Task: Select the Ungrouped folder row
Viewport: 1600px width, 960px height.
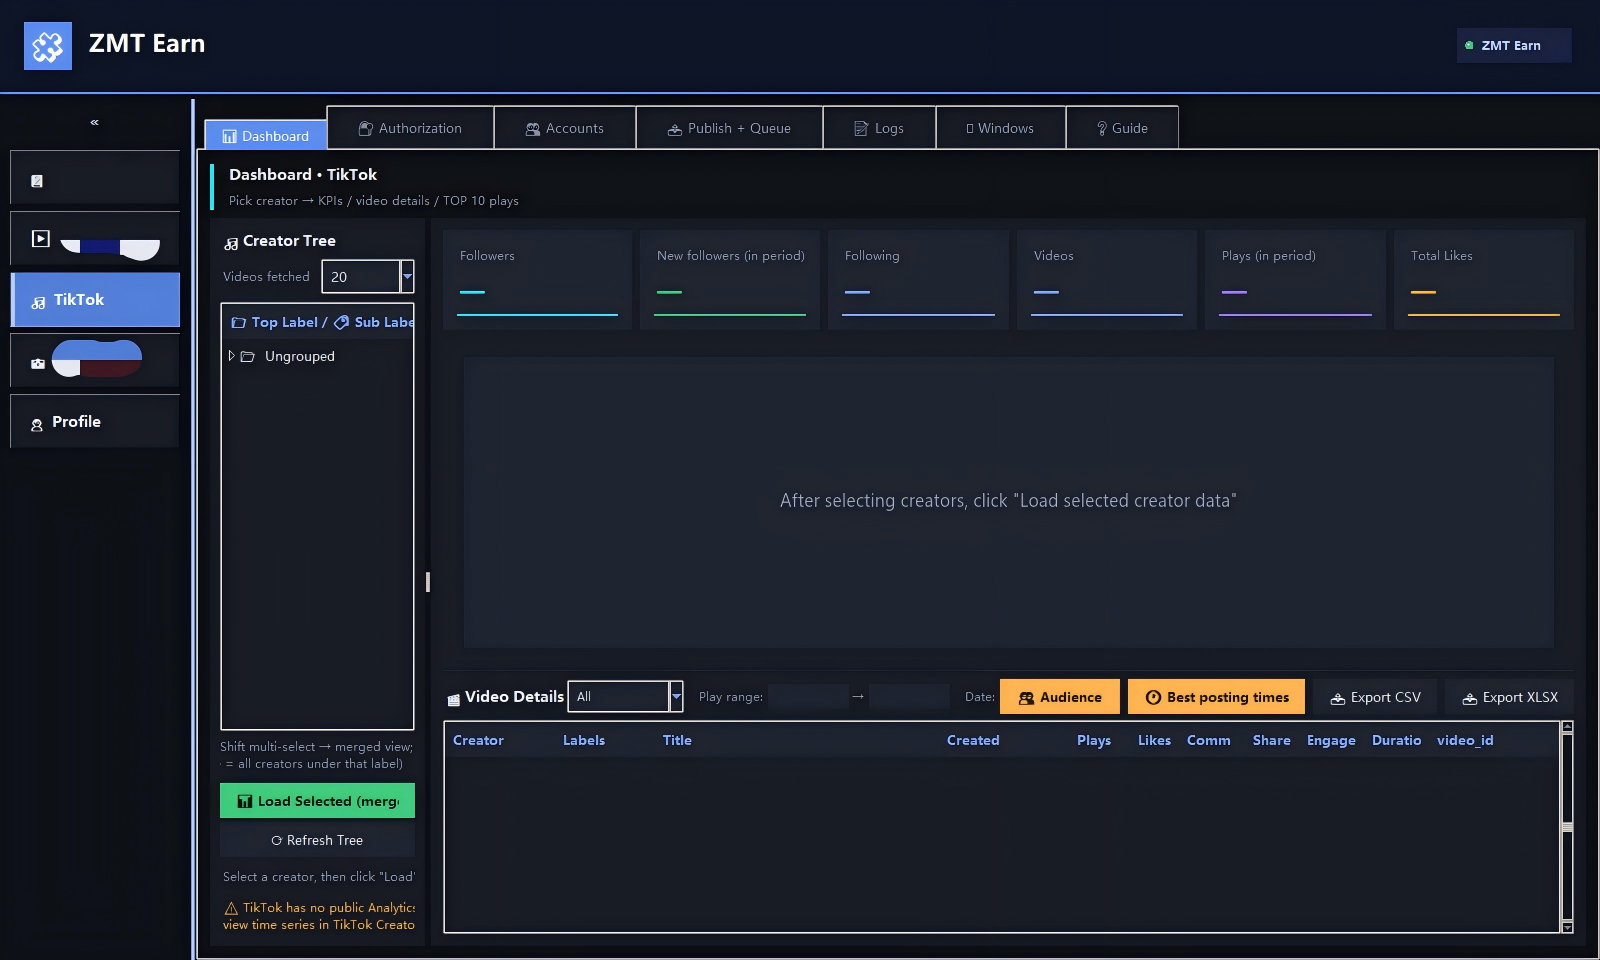Action: tap(317, 356)
